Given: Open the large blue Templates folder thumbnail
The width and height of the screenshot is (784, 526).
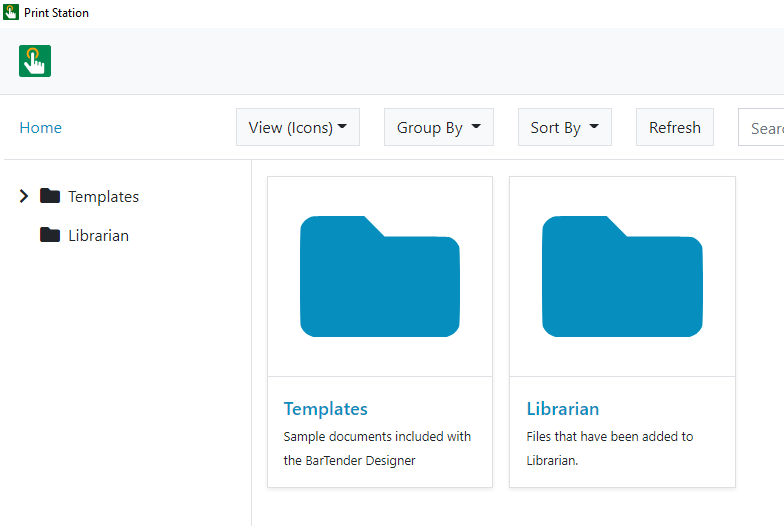Looking at the screenshot, I should [380, 276].
